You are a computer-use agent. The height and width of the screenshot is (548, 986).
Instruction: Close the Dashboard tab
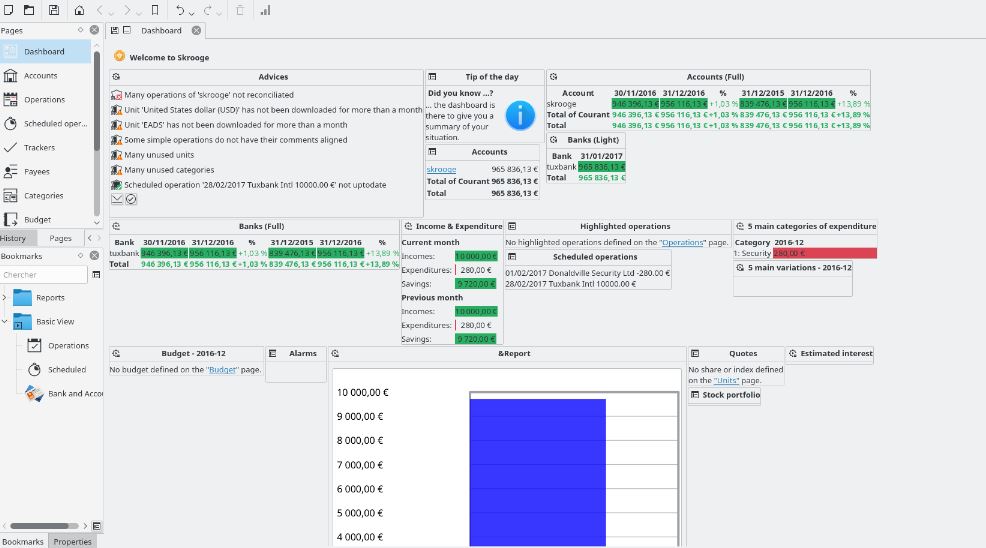pyautogui.click(x=196, y=30)
